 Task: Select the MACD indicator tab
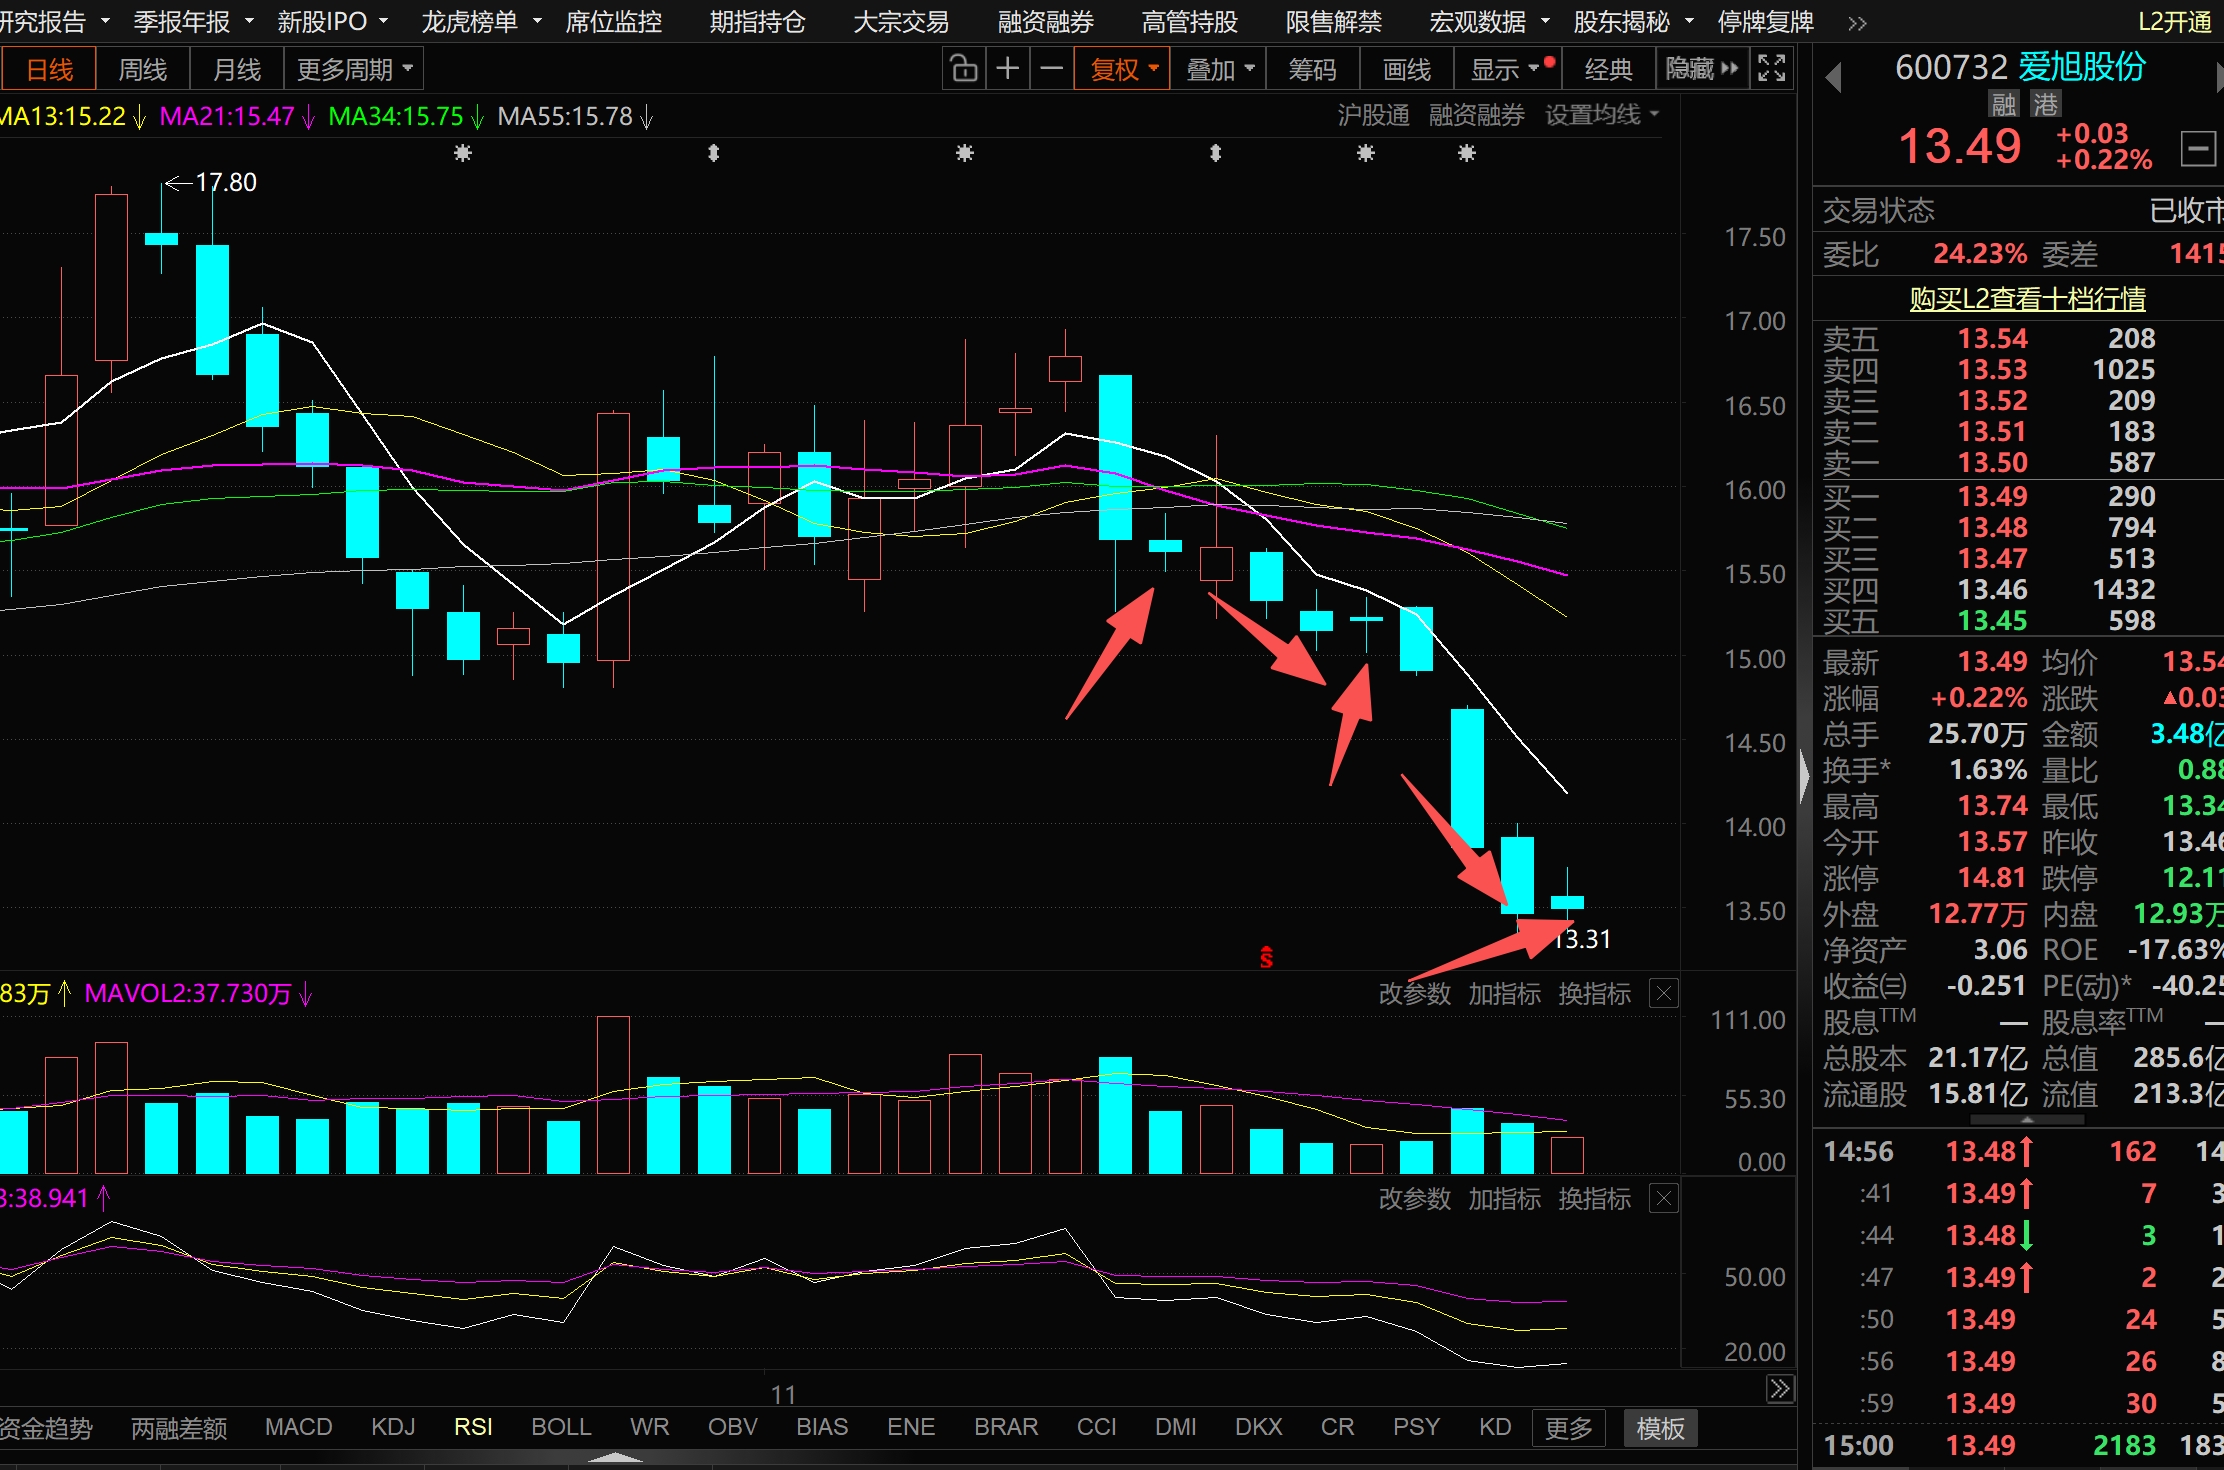(x=298, y=1427)
